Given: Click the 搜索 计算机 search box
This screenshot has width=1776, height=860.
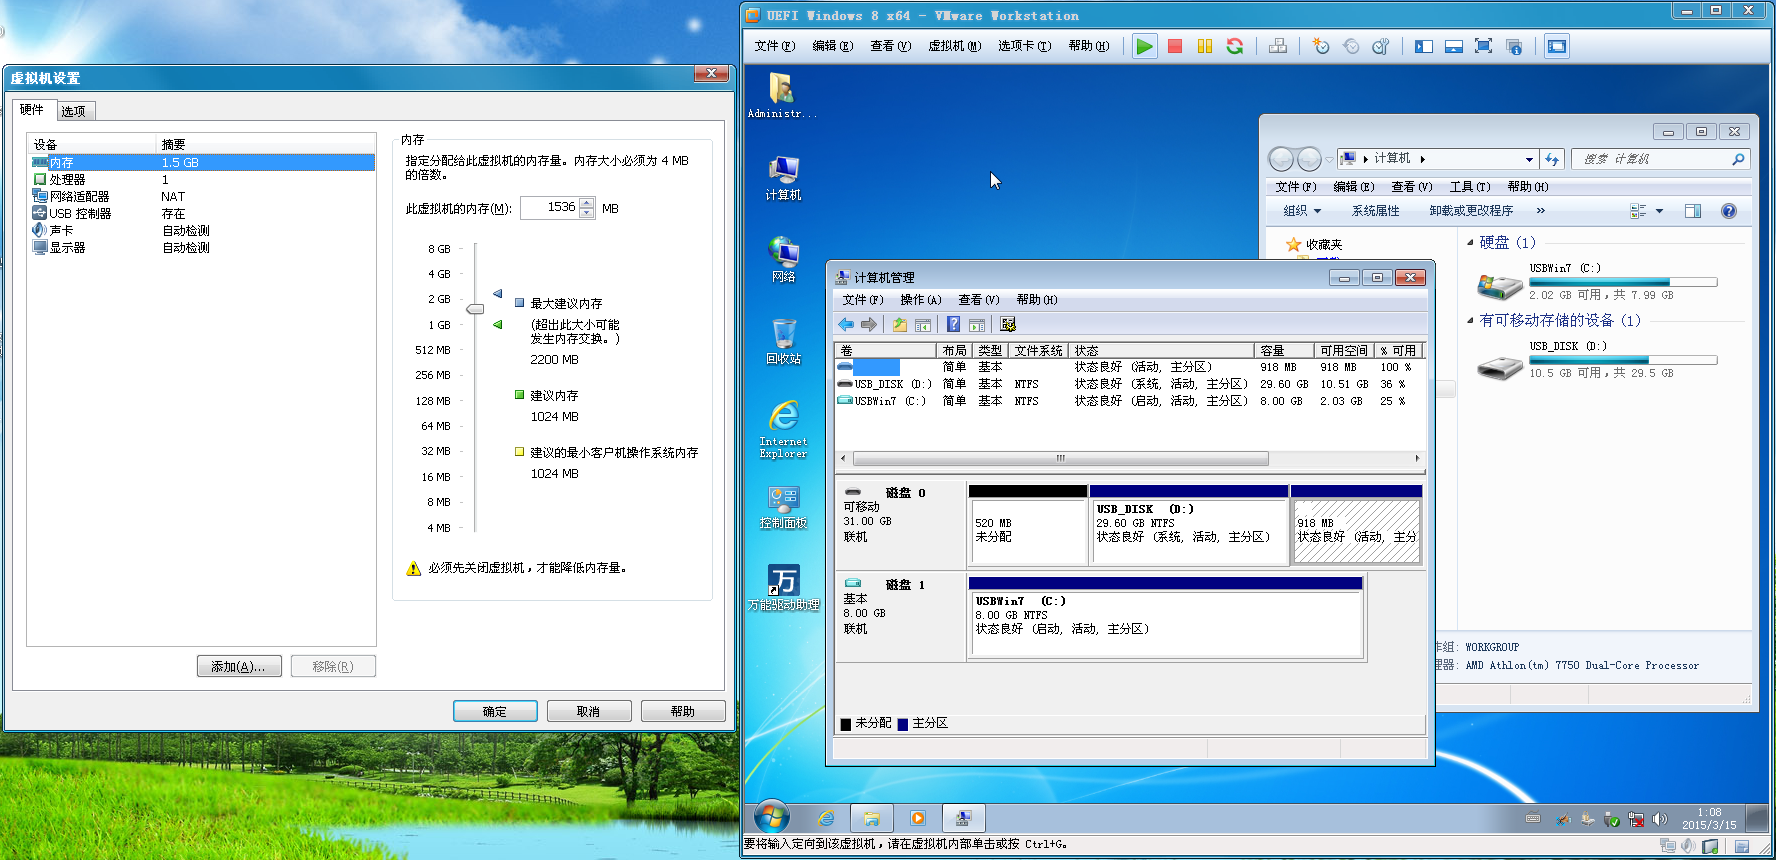Looking at the screenshot, I should click(x=1660, y=159).
